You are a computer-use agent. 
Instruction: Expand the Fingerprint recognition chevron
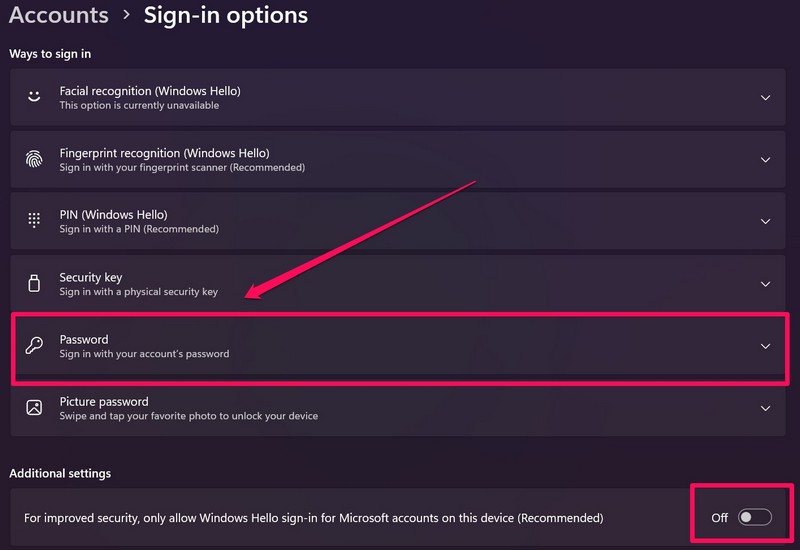point(765,160)
